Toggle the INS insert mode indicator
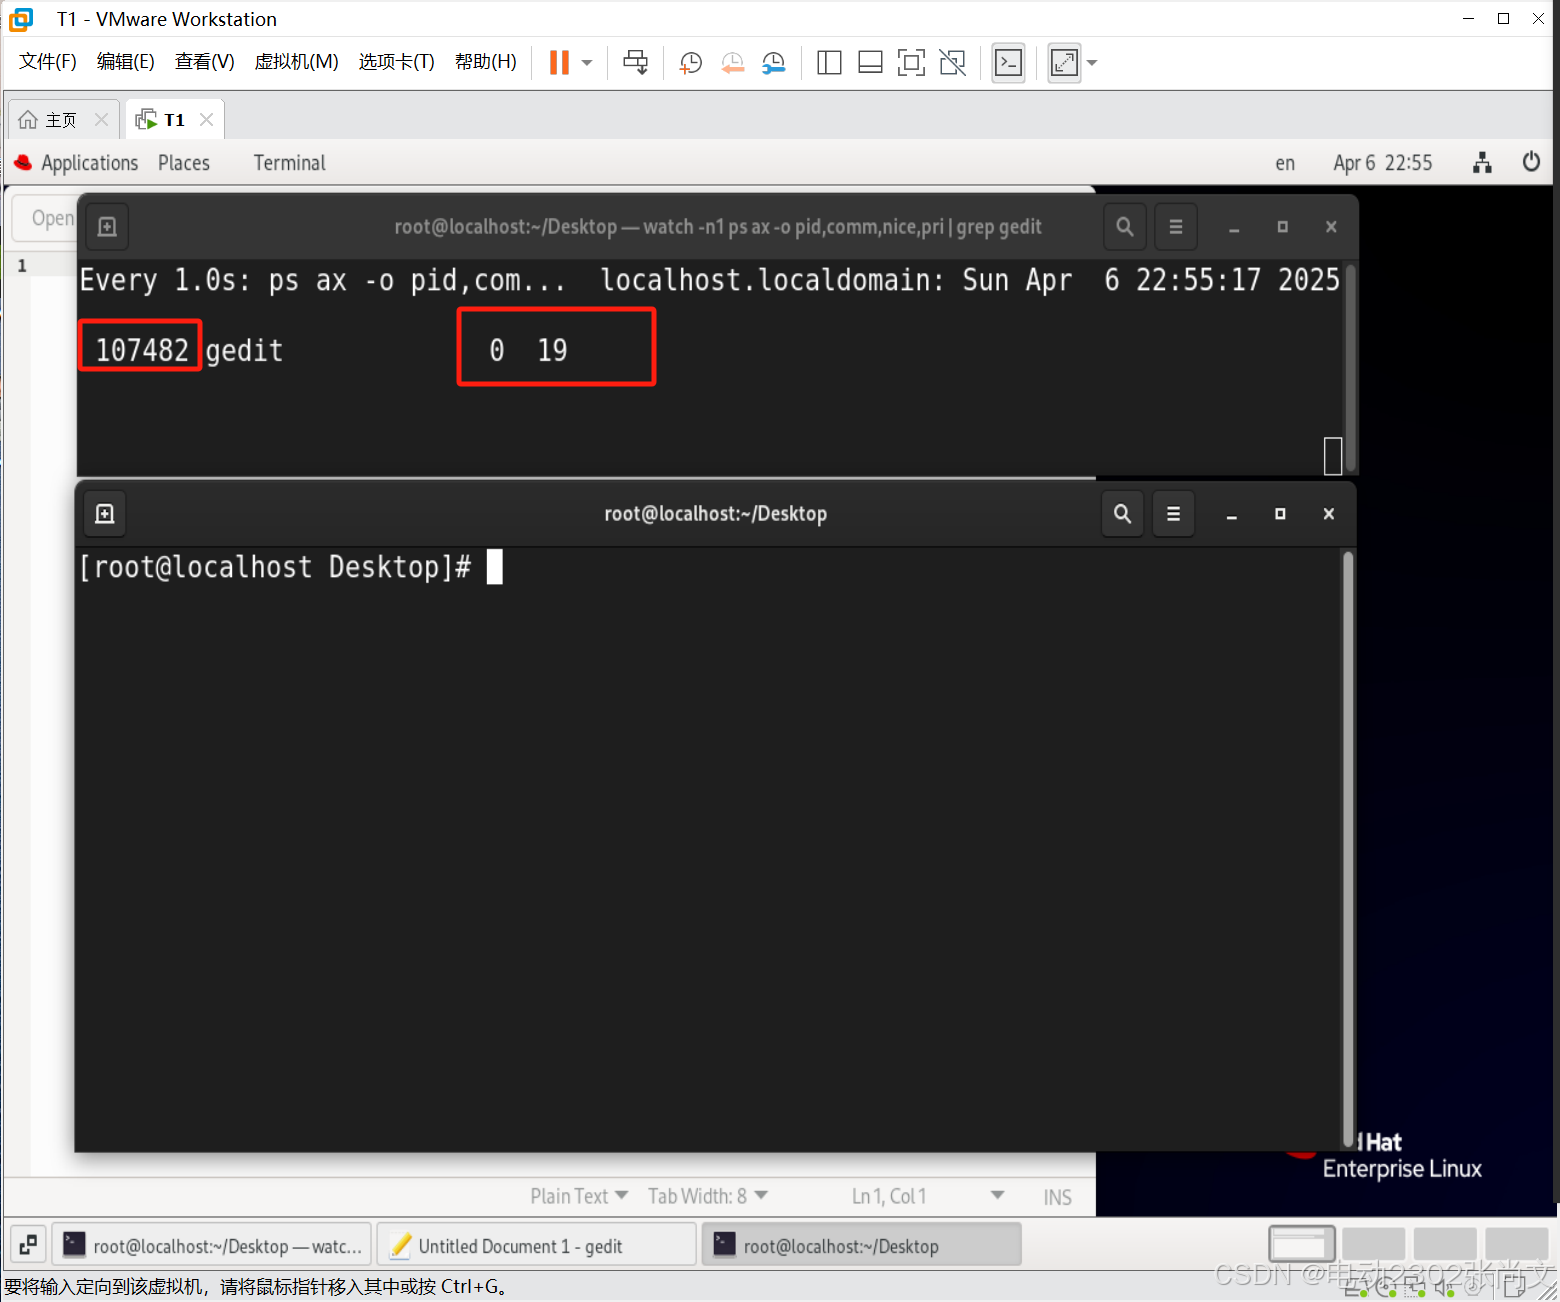The height and width of the screenshot is (1302, 1560). pyautogui.click(x=1057, y=1197)
